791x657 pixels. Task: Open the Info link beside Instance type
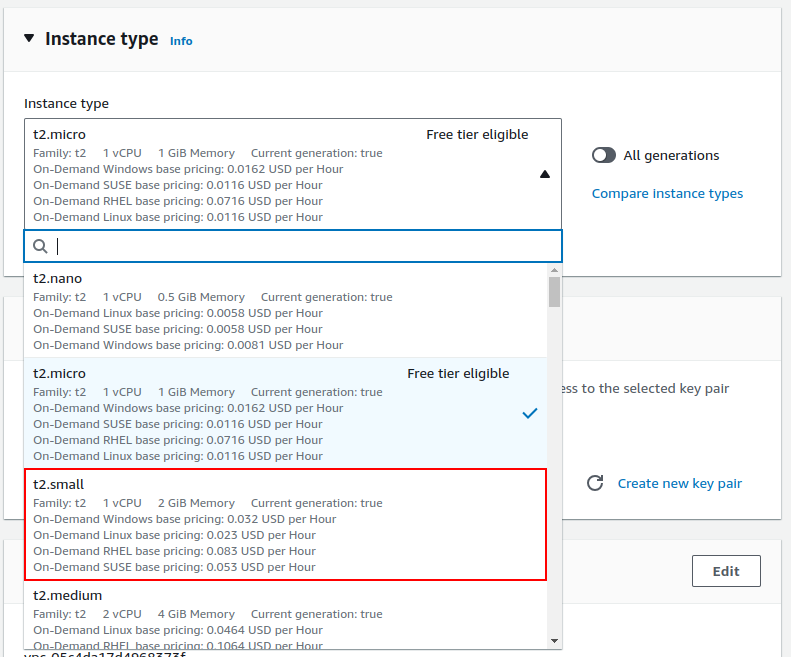[x=181, y=41]
